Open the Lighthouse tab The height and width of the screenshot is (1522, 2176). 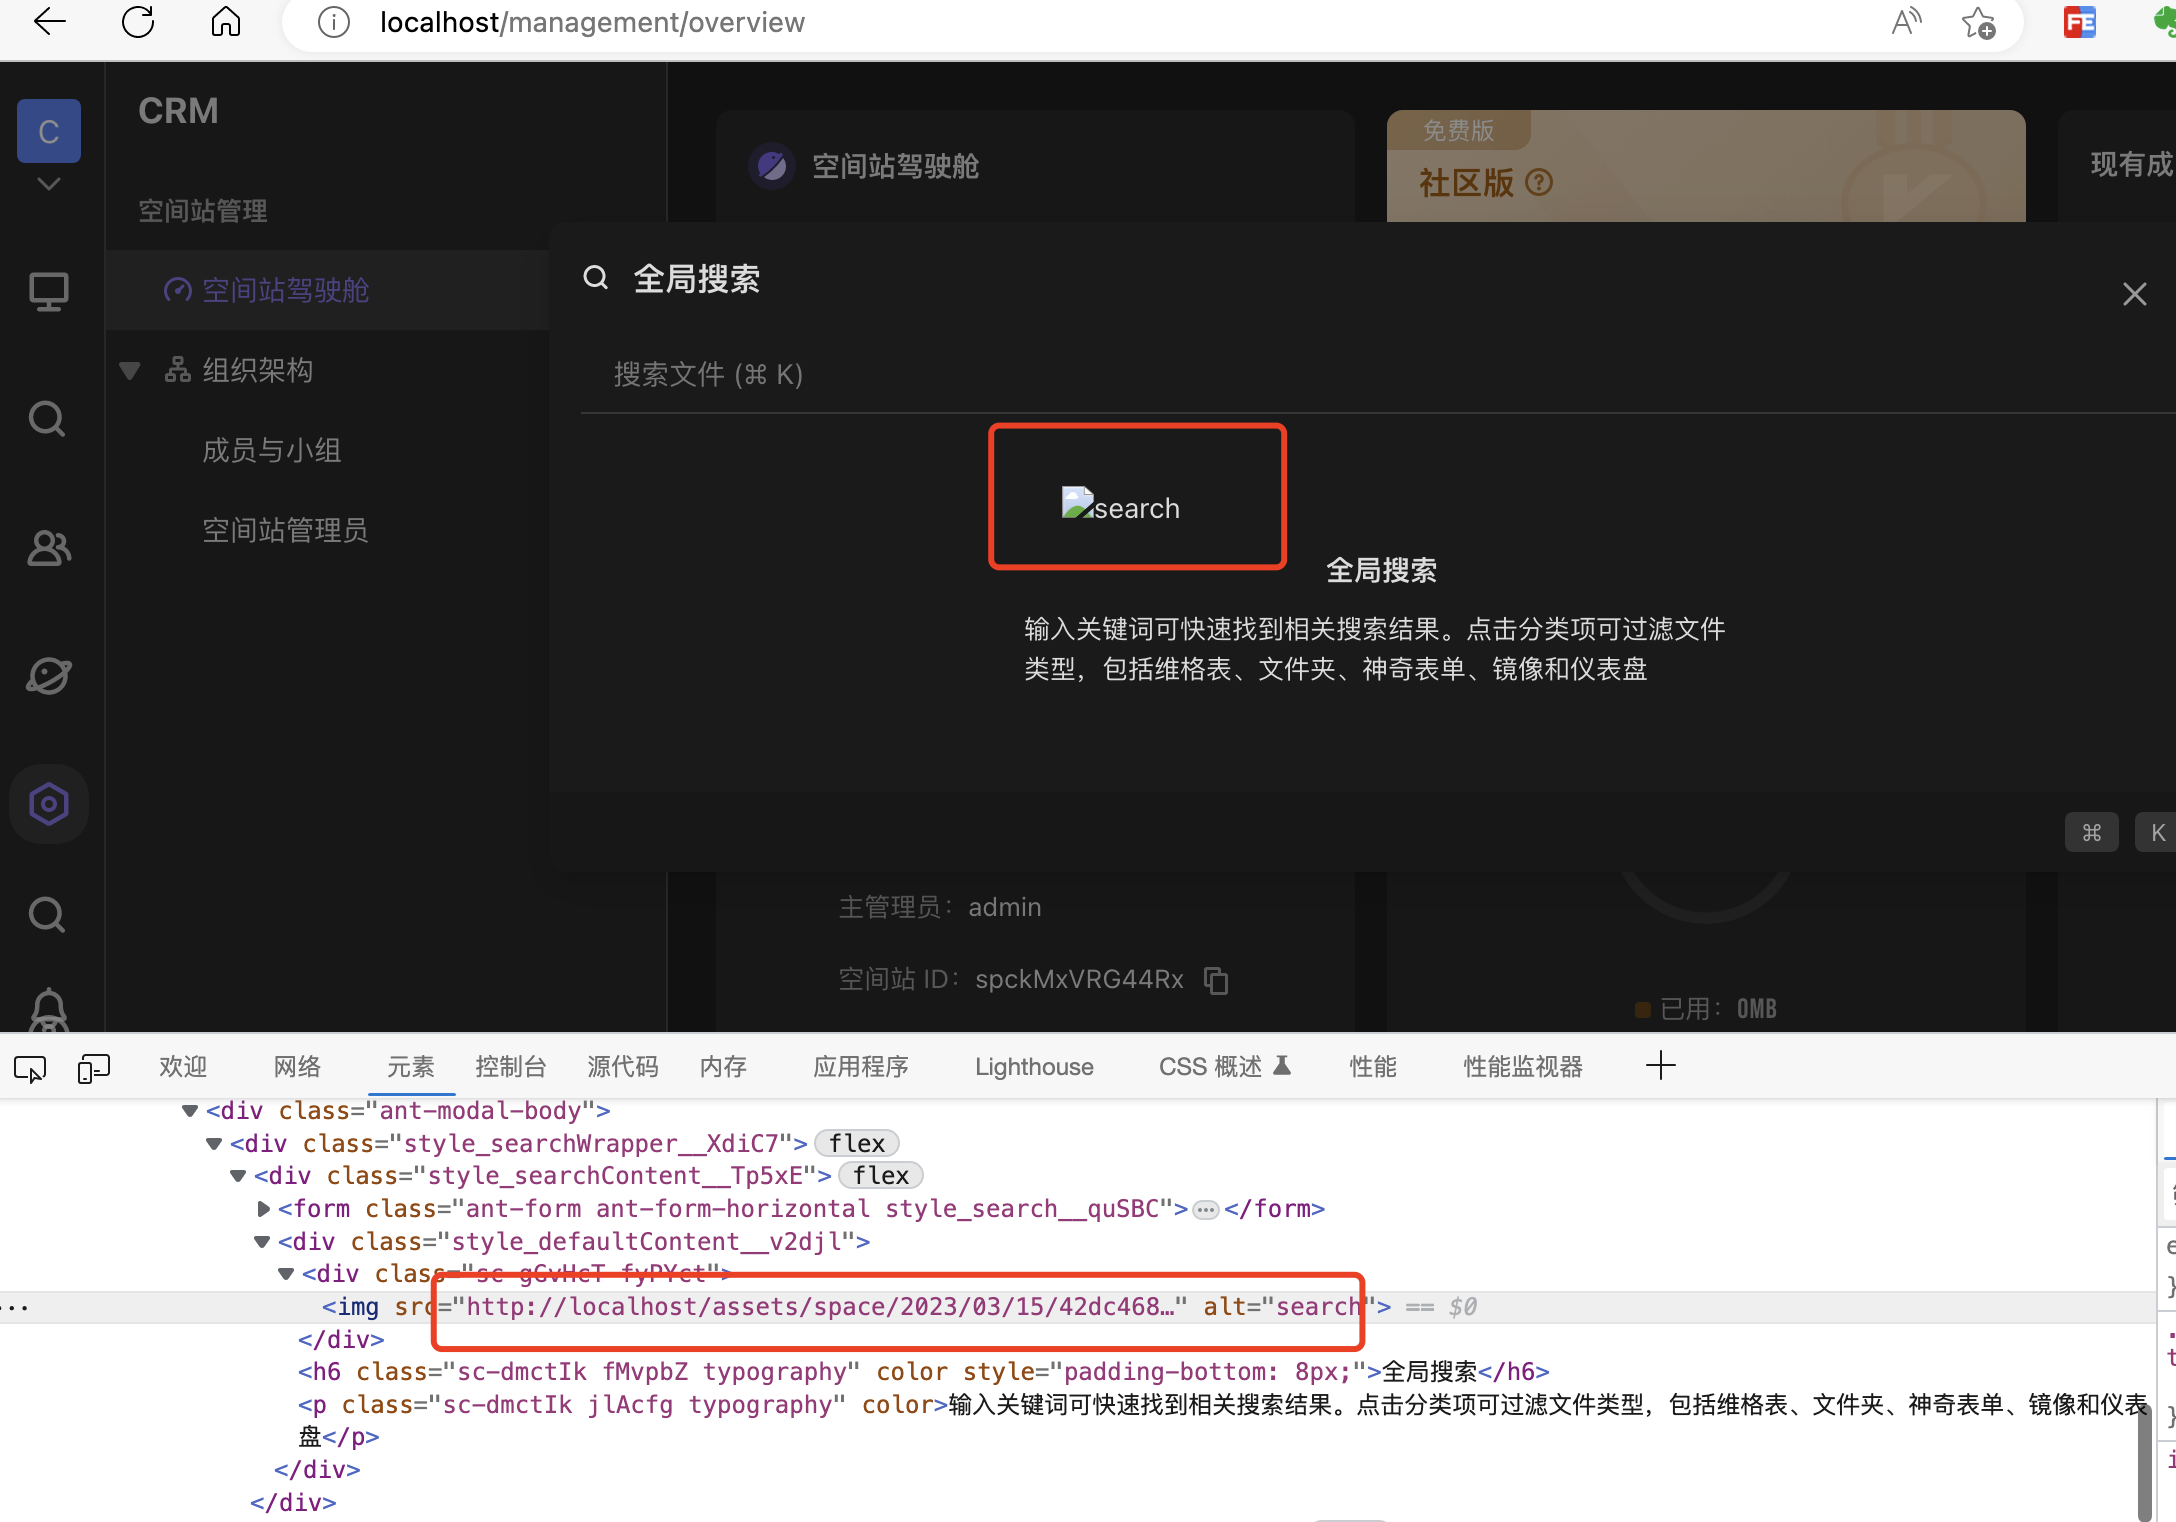point(1033,1067)
